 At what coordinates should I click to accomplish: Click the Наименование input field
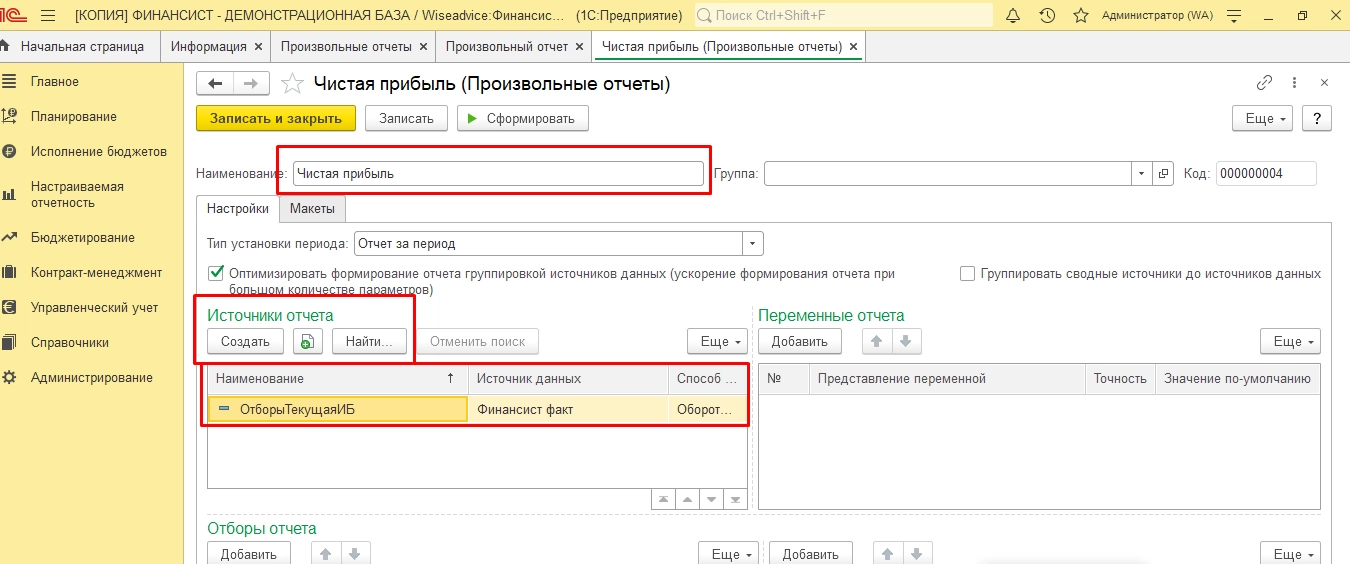click(498, 173)
